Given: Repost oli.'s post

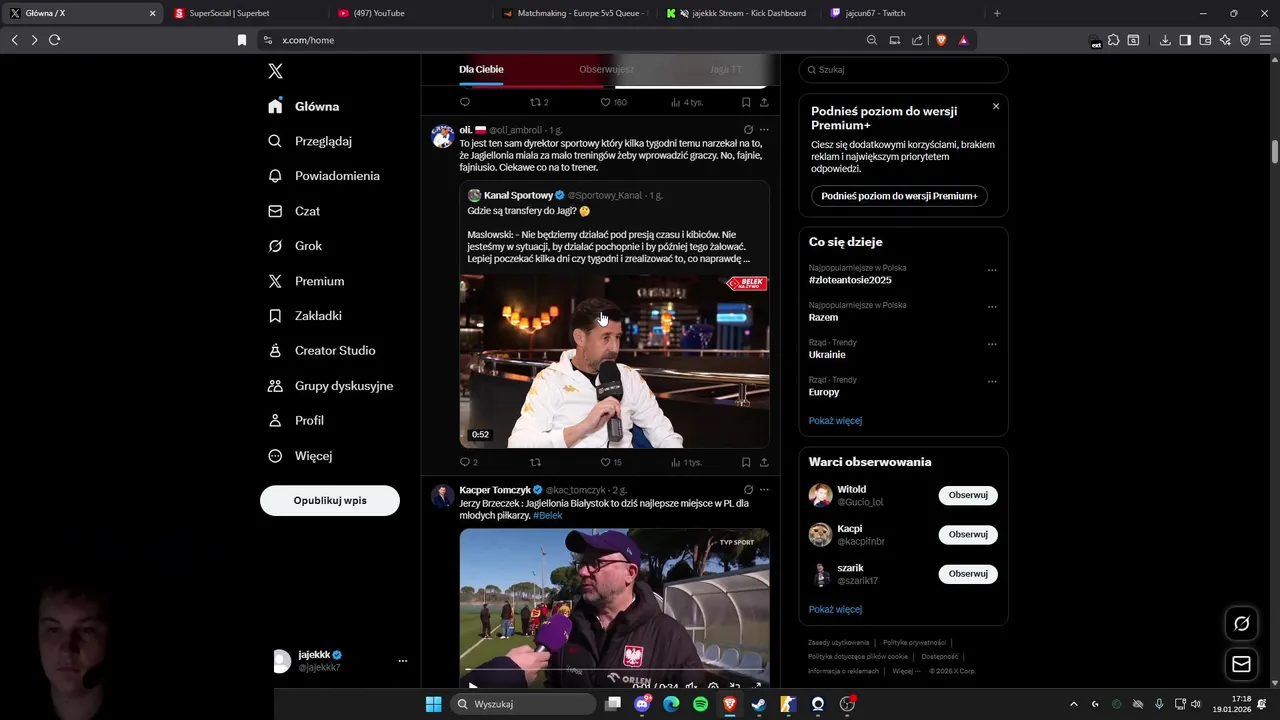Looking at the screenshot, I should pos(535,462).
